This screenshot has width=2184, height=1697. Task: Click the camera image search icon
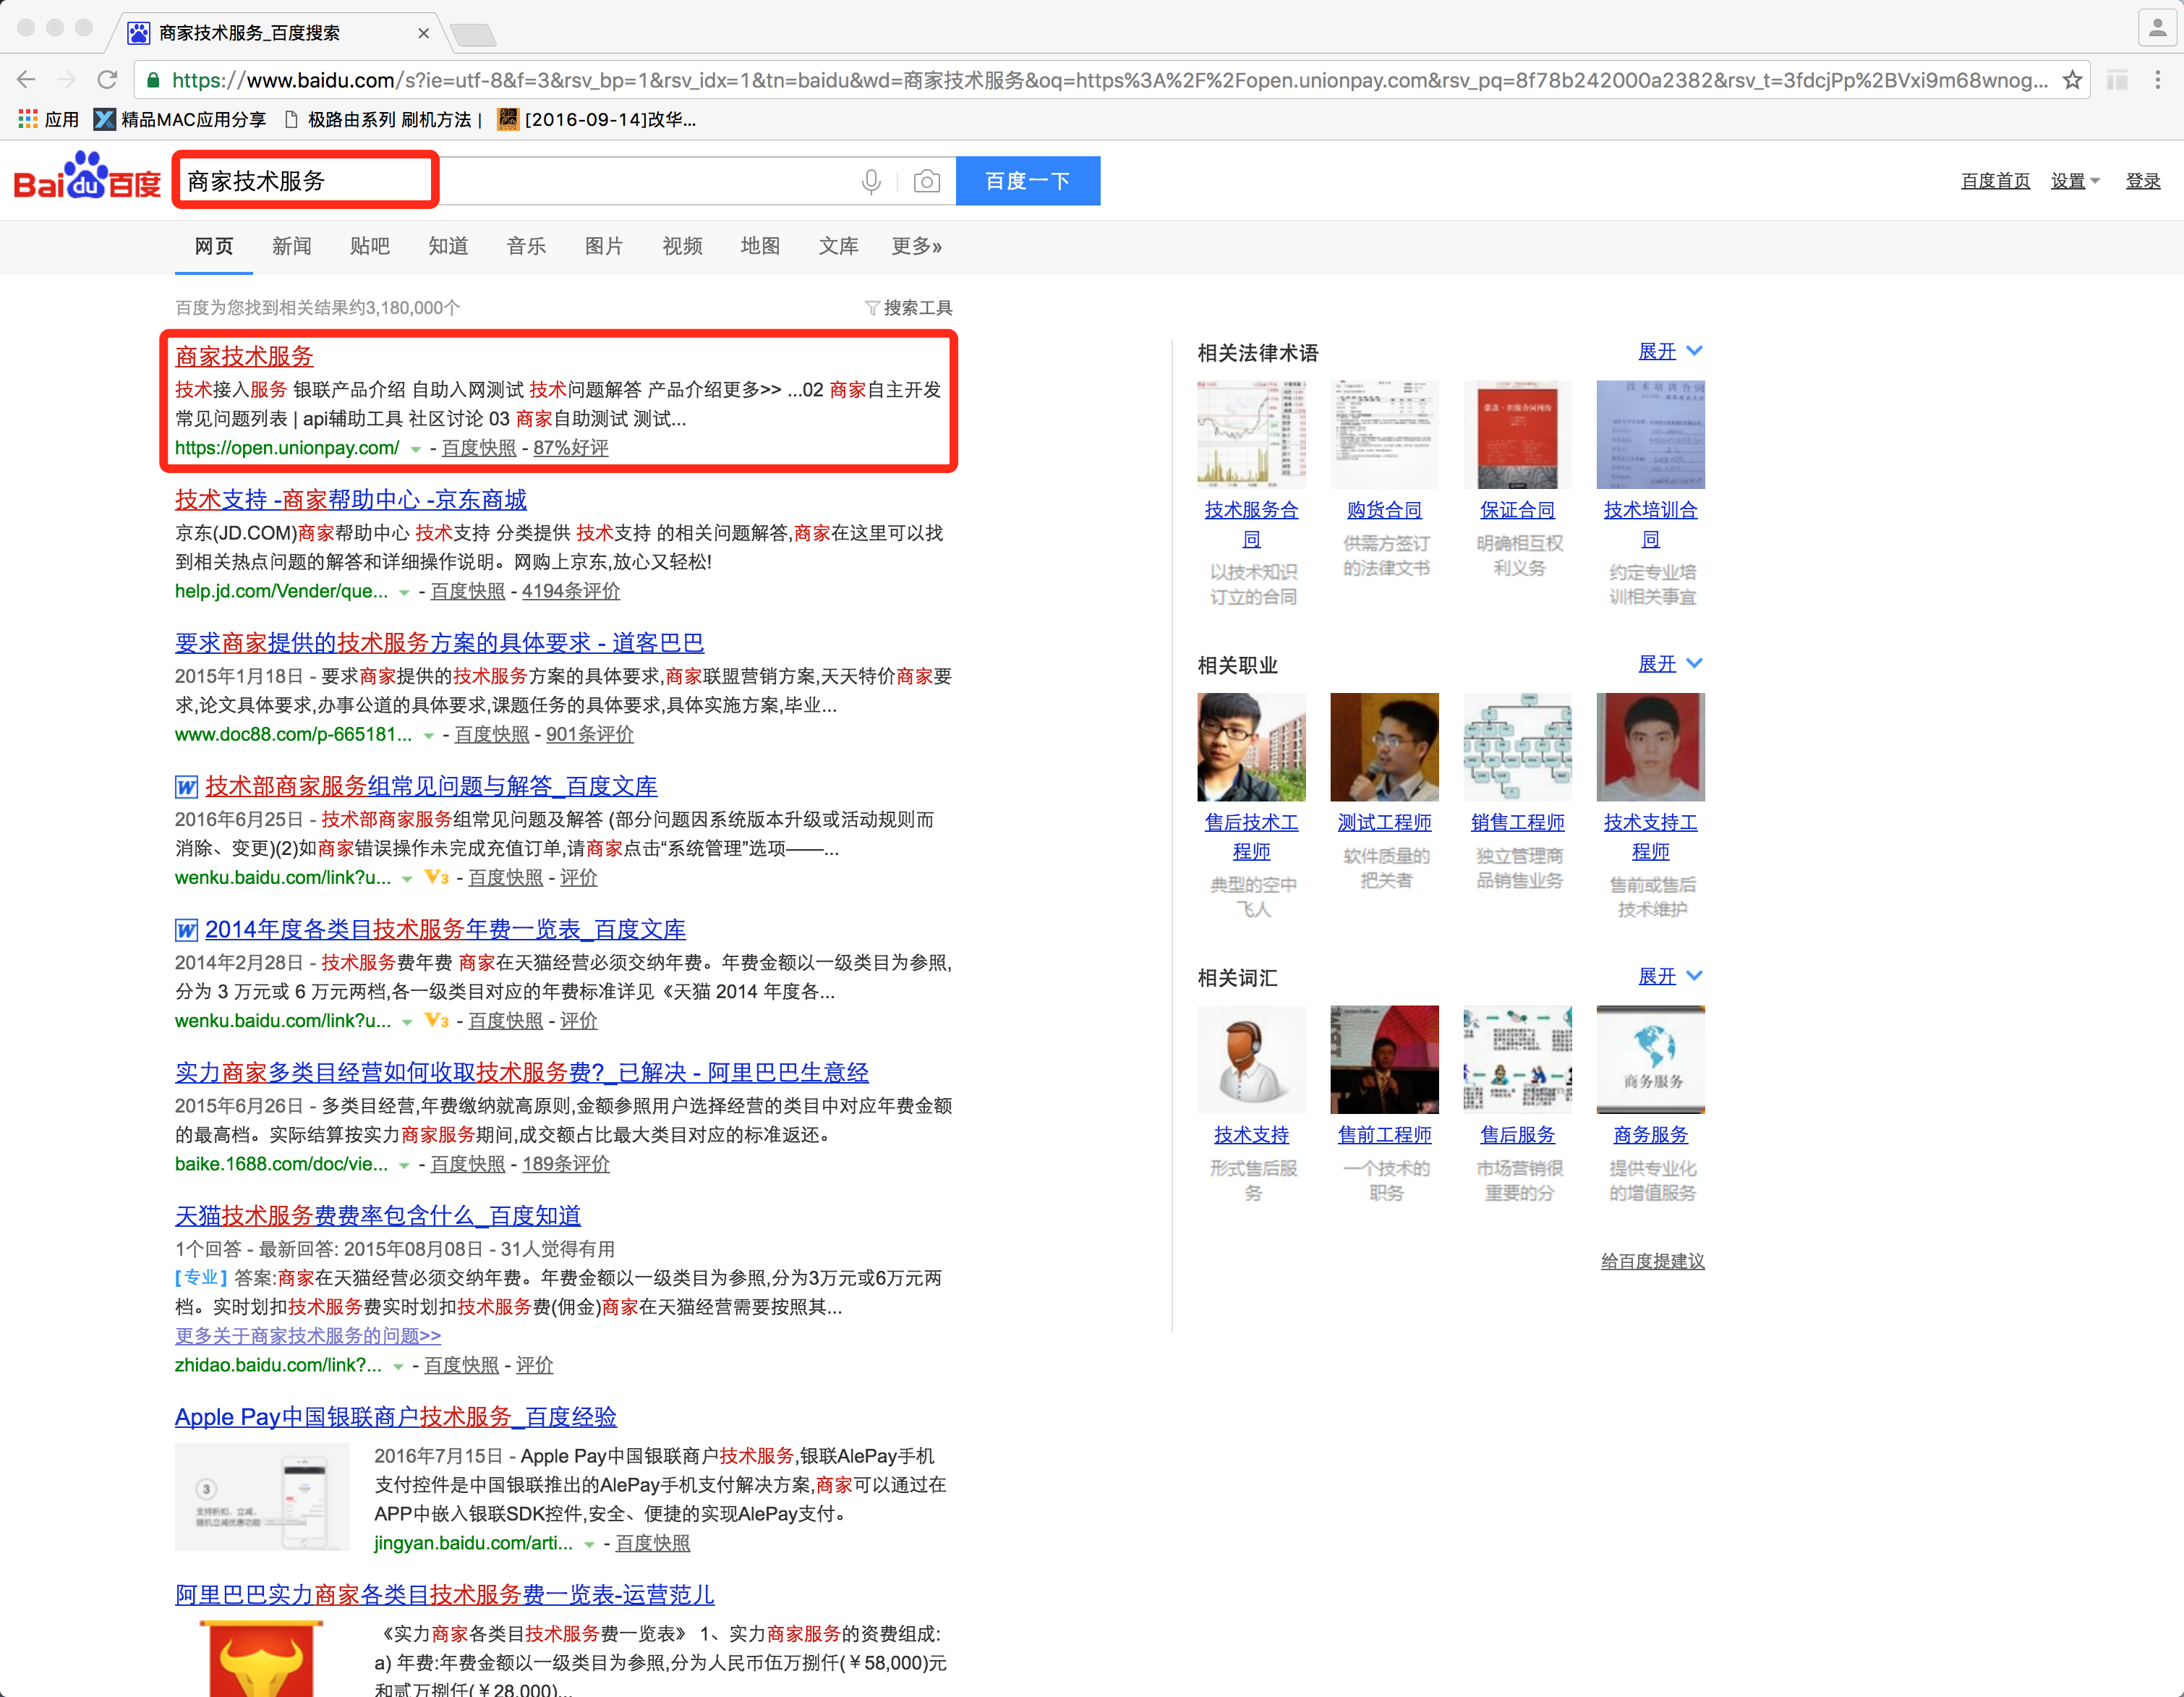tap(927, 181)
